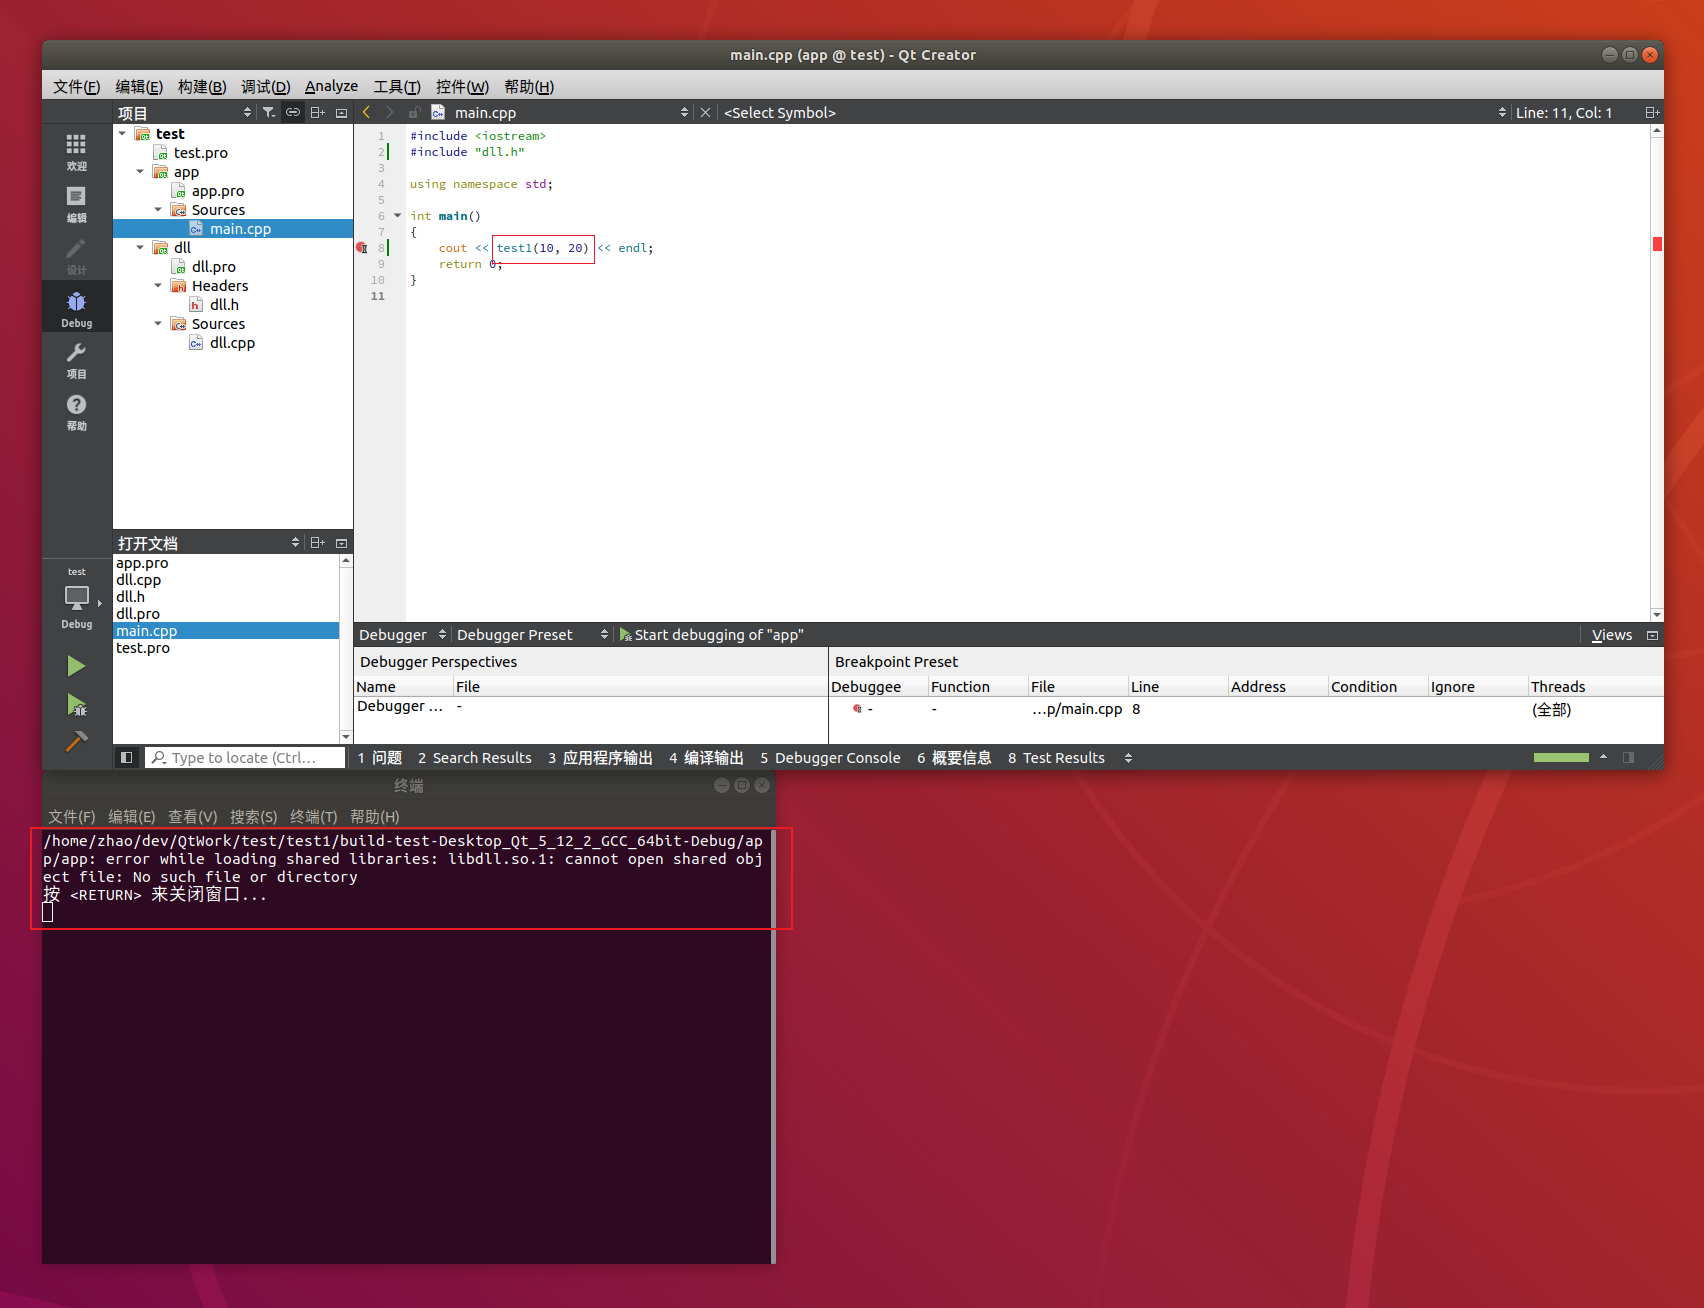Open the 文件(F) menu in Qt Creator
This screenshot has width=1704, height=1308.
76,87
